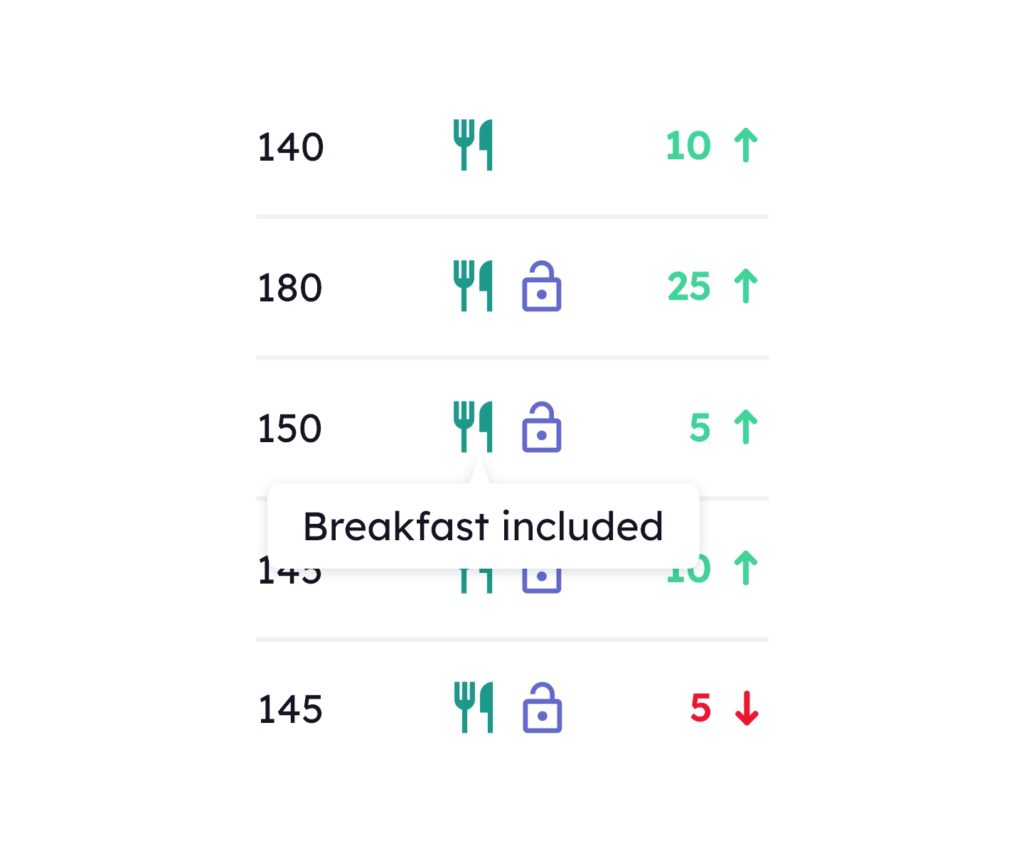Click the breakfast icon in the 180 row
1024x853 pixels.
coord(473,287)
